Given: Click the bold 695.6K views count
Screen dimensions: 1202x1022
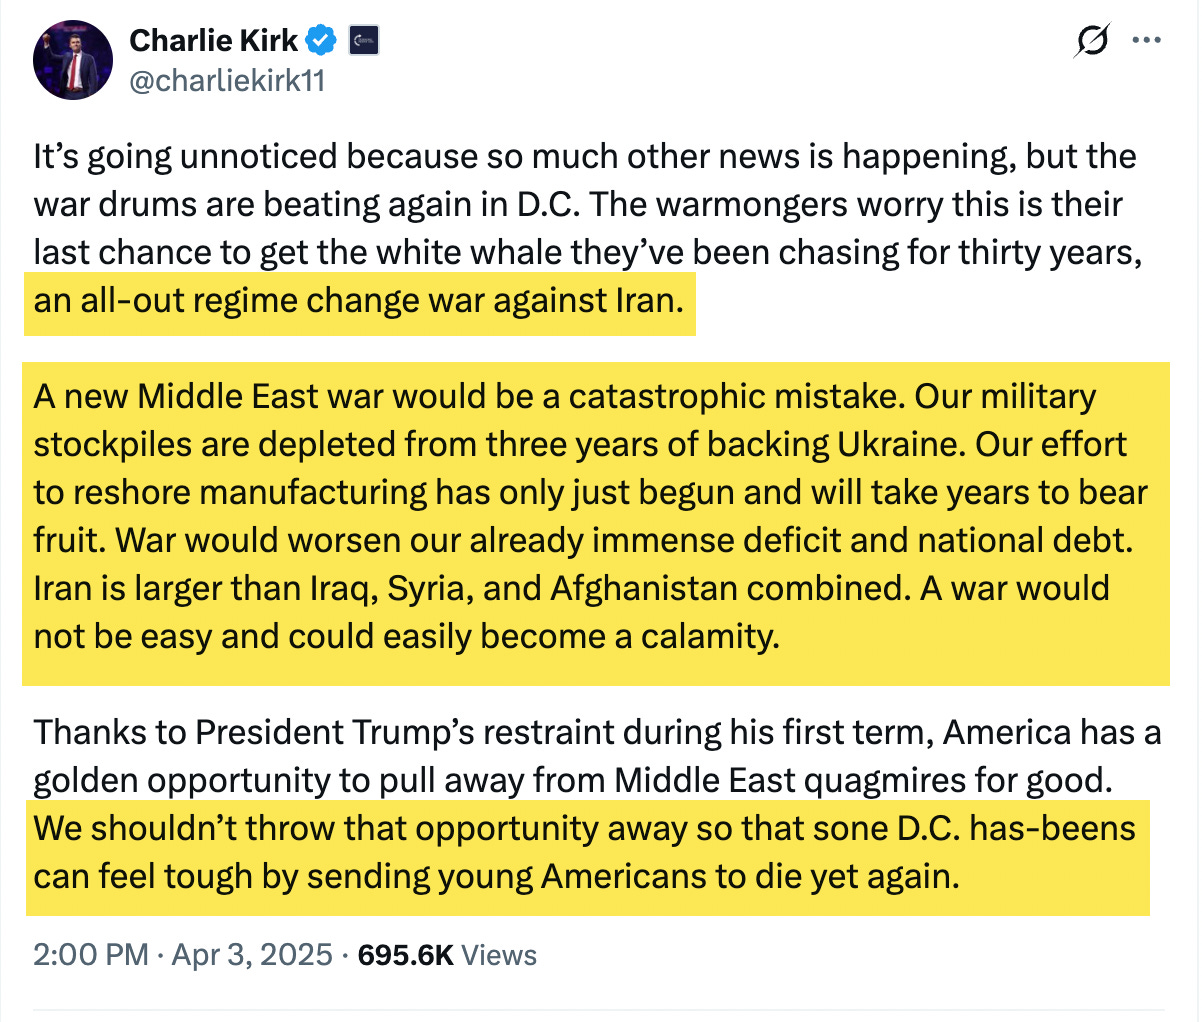Looking at the screenshot, I should [408, 956].
